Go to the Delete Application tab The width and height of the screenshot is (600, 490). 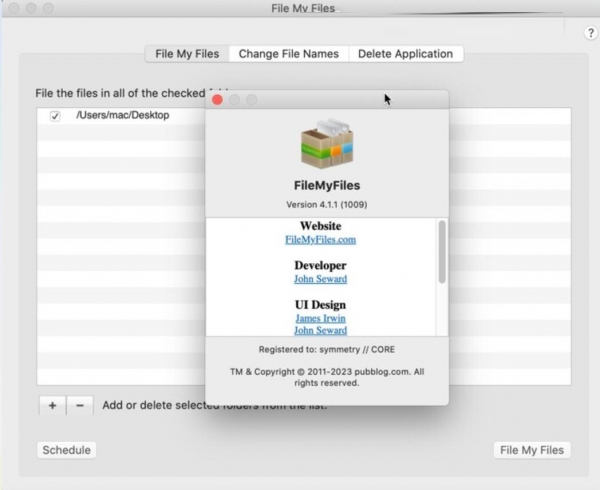(406, 54)
